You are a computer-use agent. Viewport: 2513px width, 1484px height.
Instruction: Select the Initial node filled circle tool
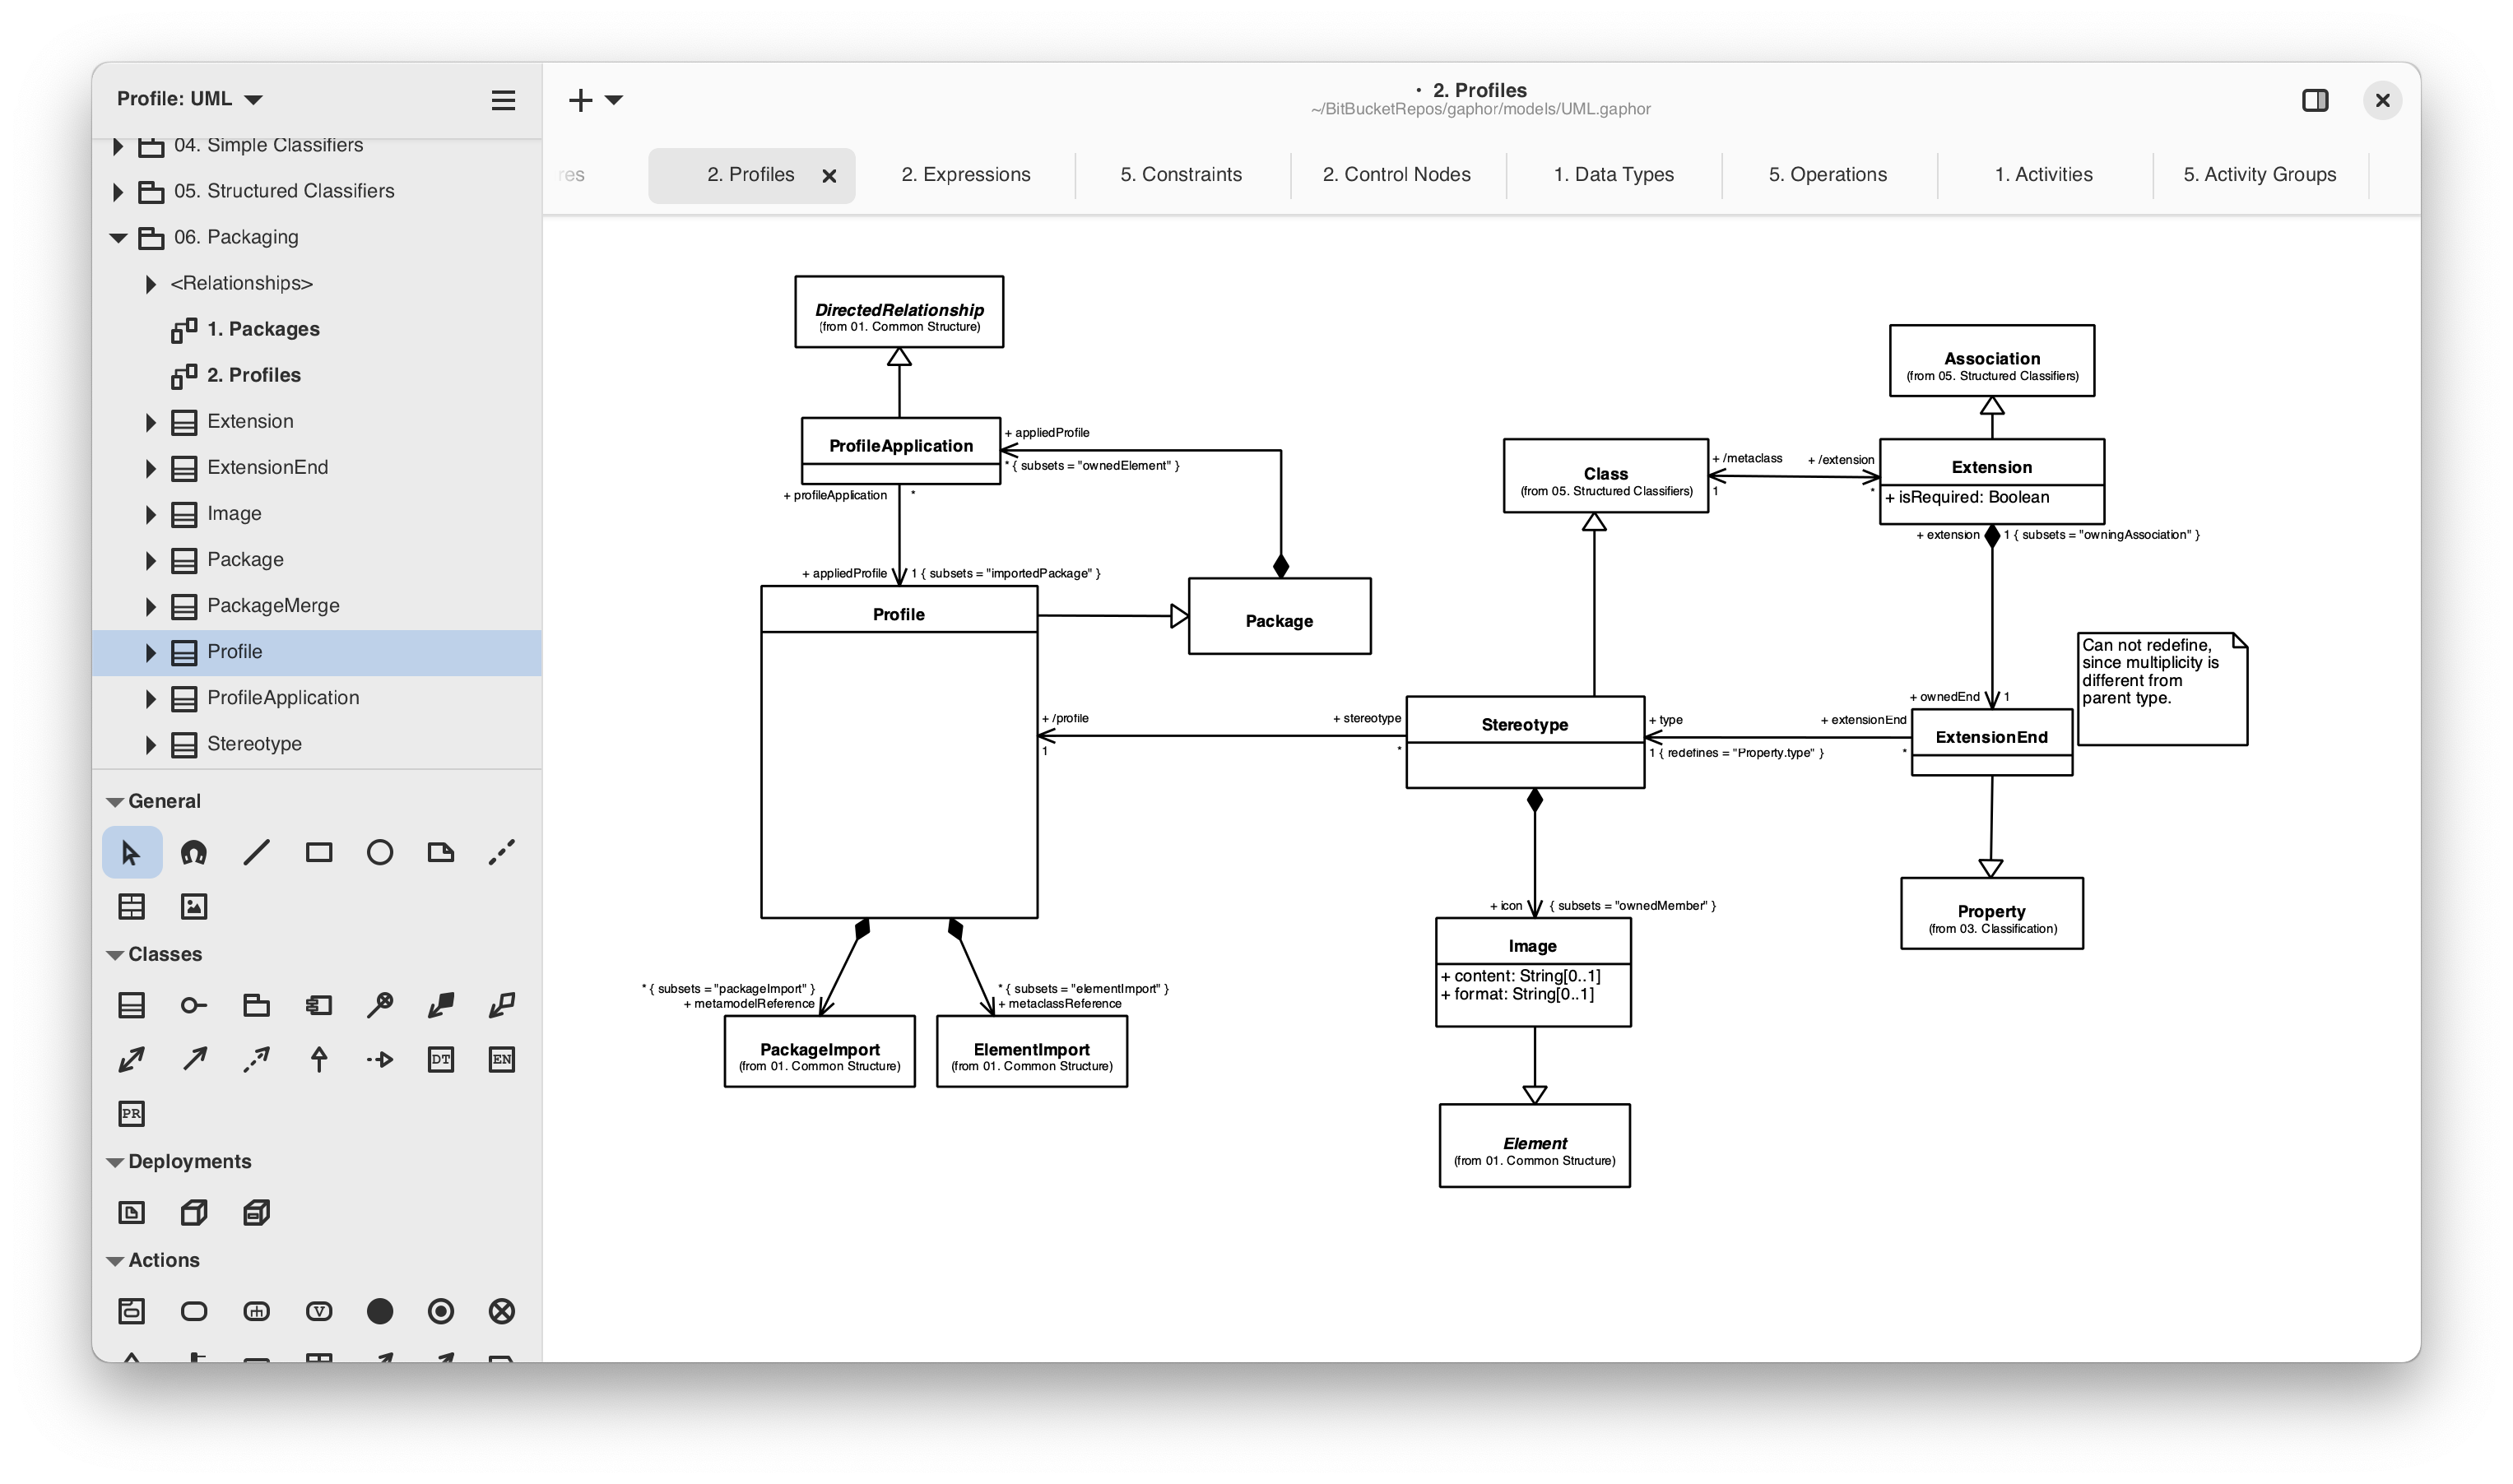(x=380, y=1312)
